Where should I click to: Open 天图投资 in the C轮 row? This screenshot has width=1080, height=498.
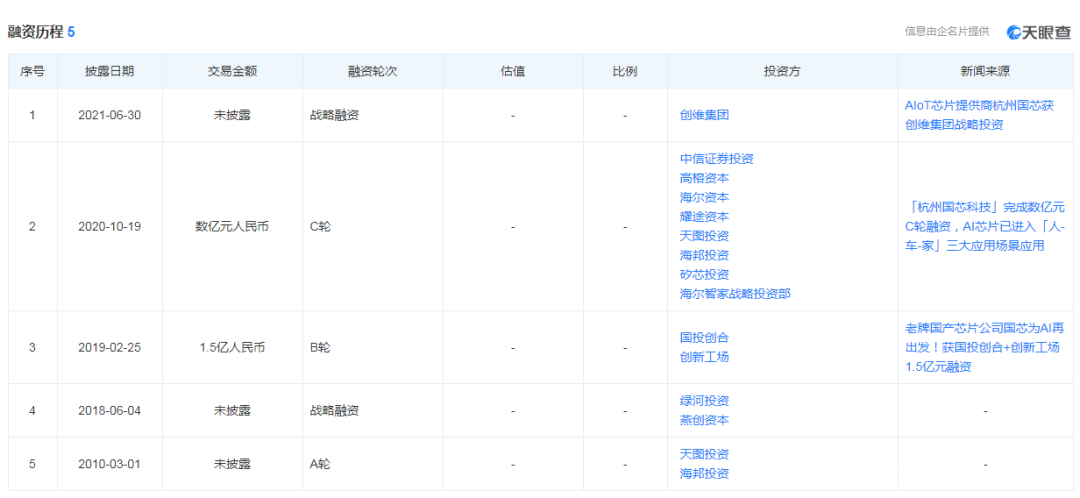[x=704, y=236]
